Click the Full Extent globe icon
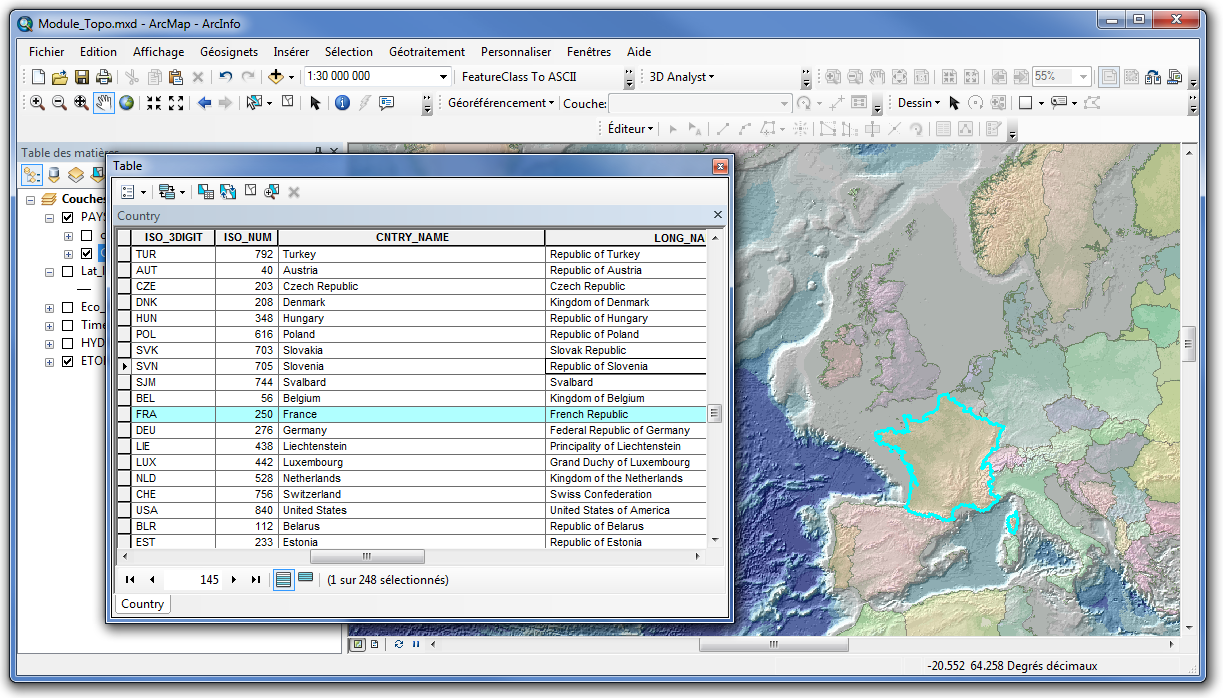The height and width of the screenshot is (698, 1223). (127, 103)
